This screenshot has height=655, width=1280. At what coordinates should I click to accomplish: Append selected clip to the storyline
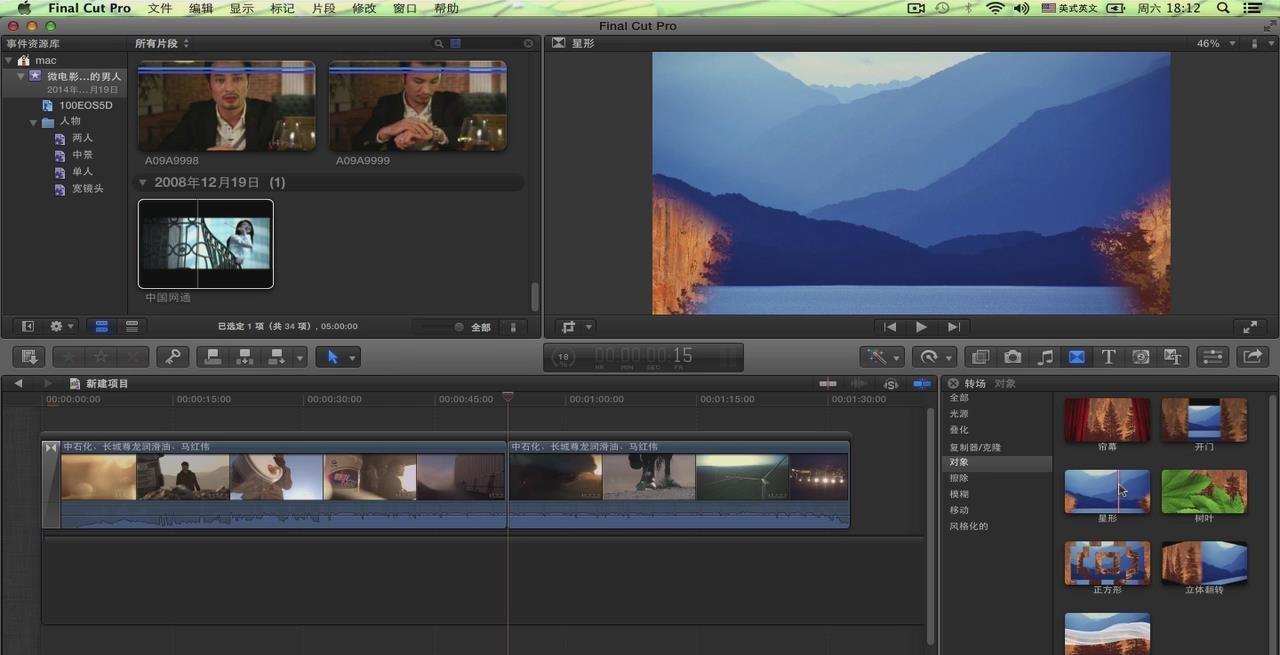(x=276, y=357)
